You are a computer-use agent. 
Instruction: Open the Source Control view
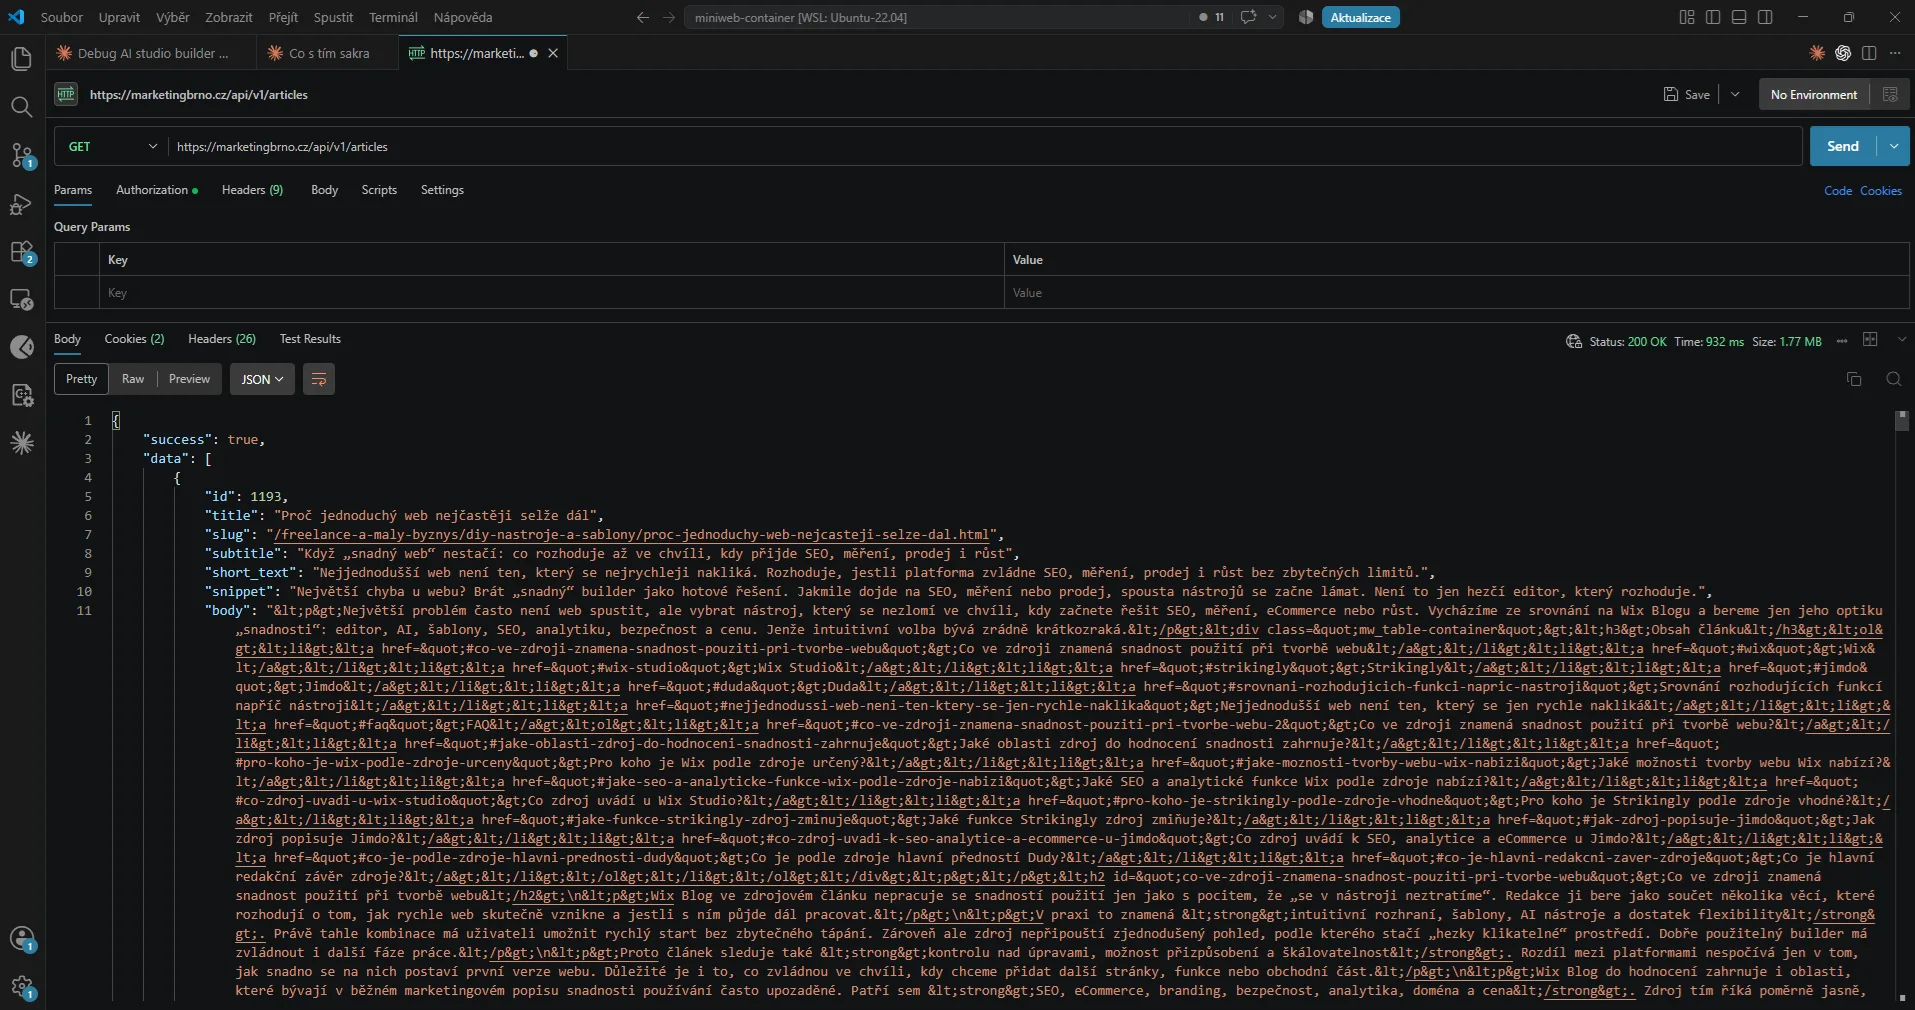coord(21,155)
